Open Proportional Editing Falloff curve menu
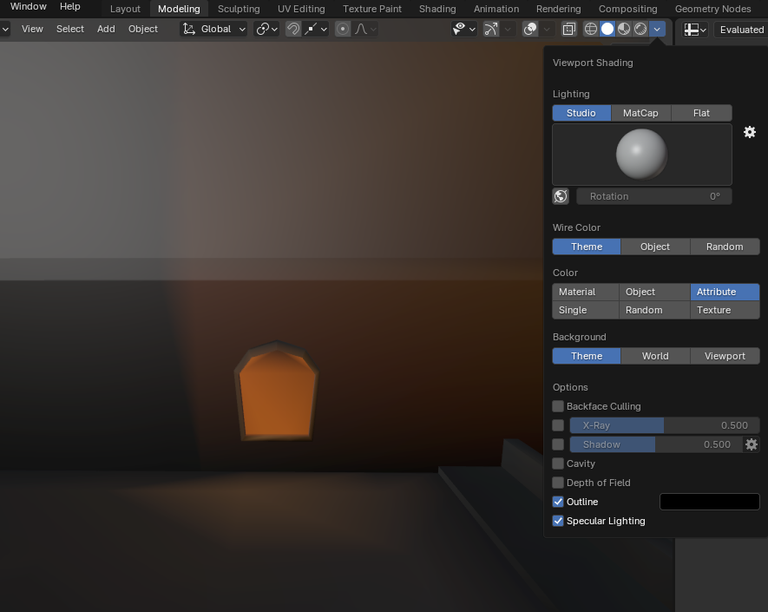Image resolution: width=768 pixels, height=612 pixels. point(365,29)
